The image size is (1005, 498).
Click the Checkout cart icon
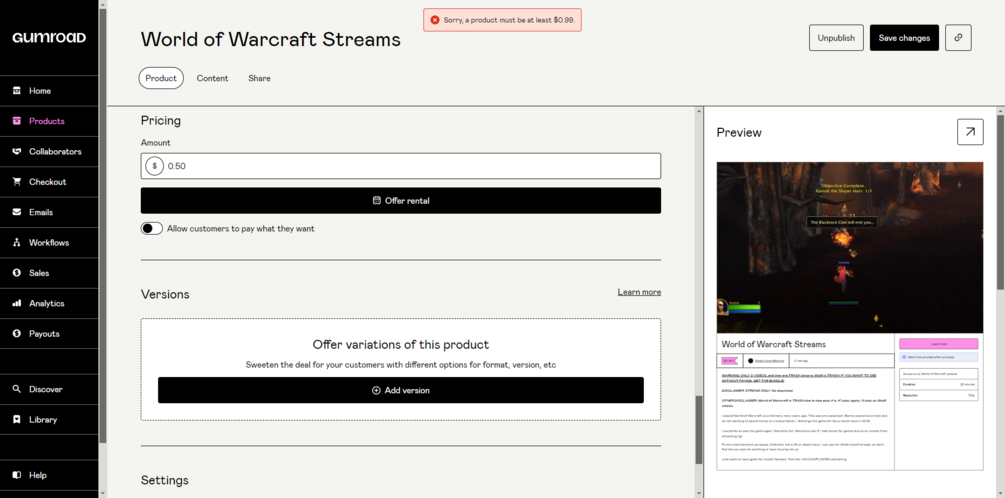(17, 181)
